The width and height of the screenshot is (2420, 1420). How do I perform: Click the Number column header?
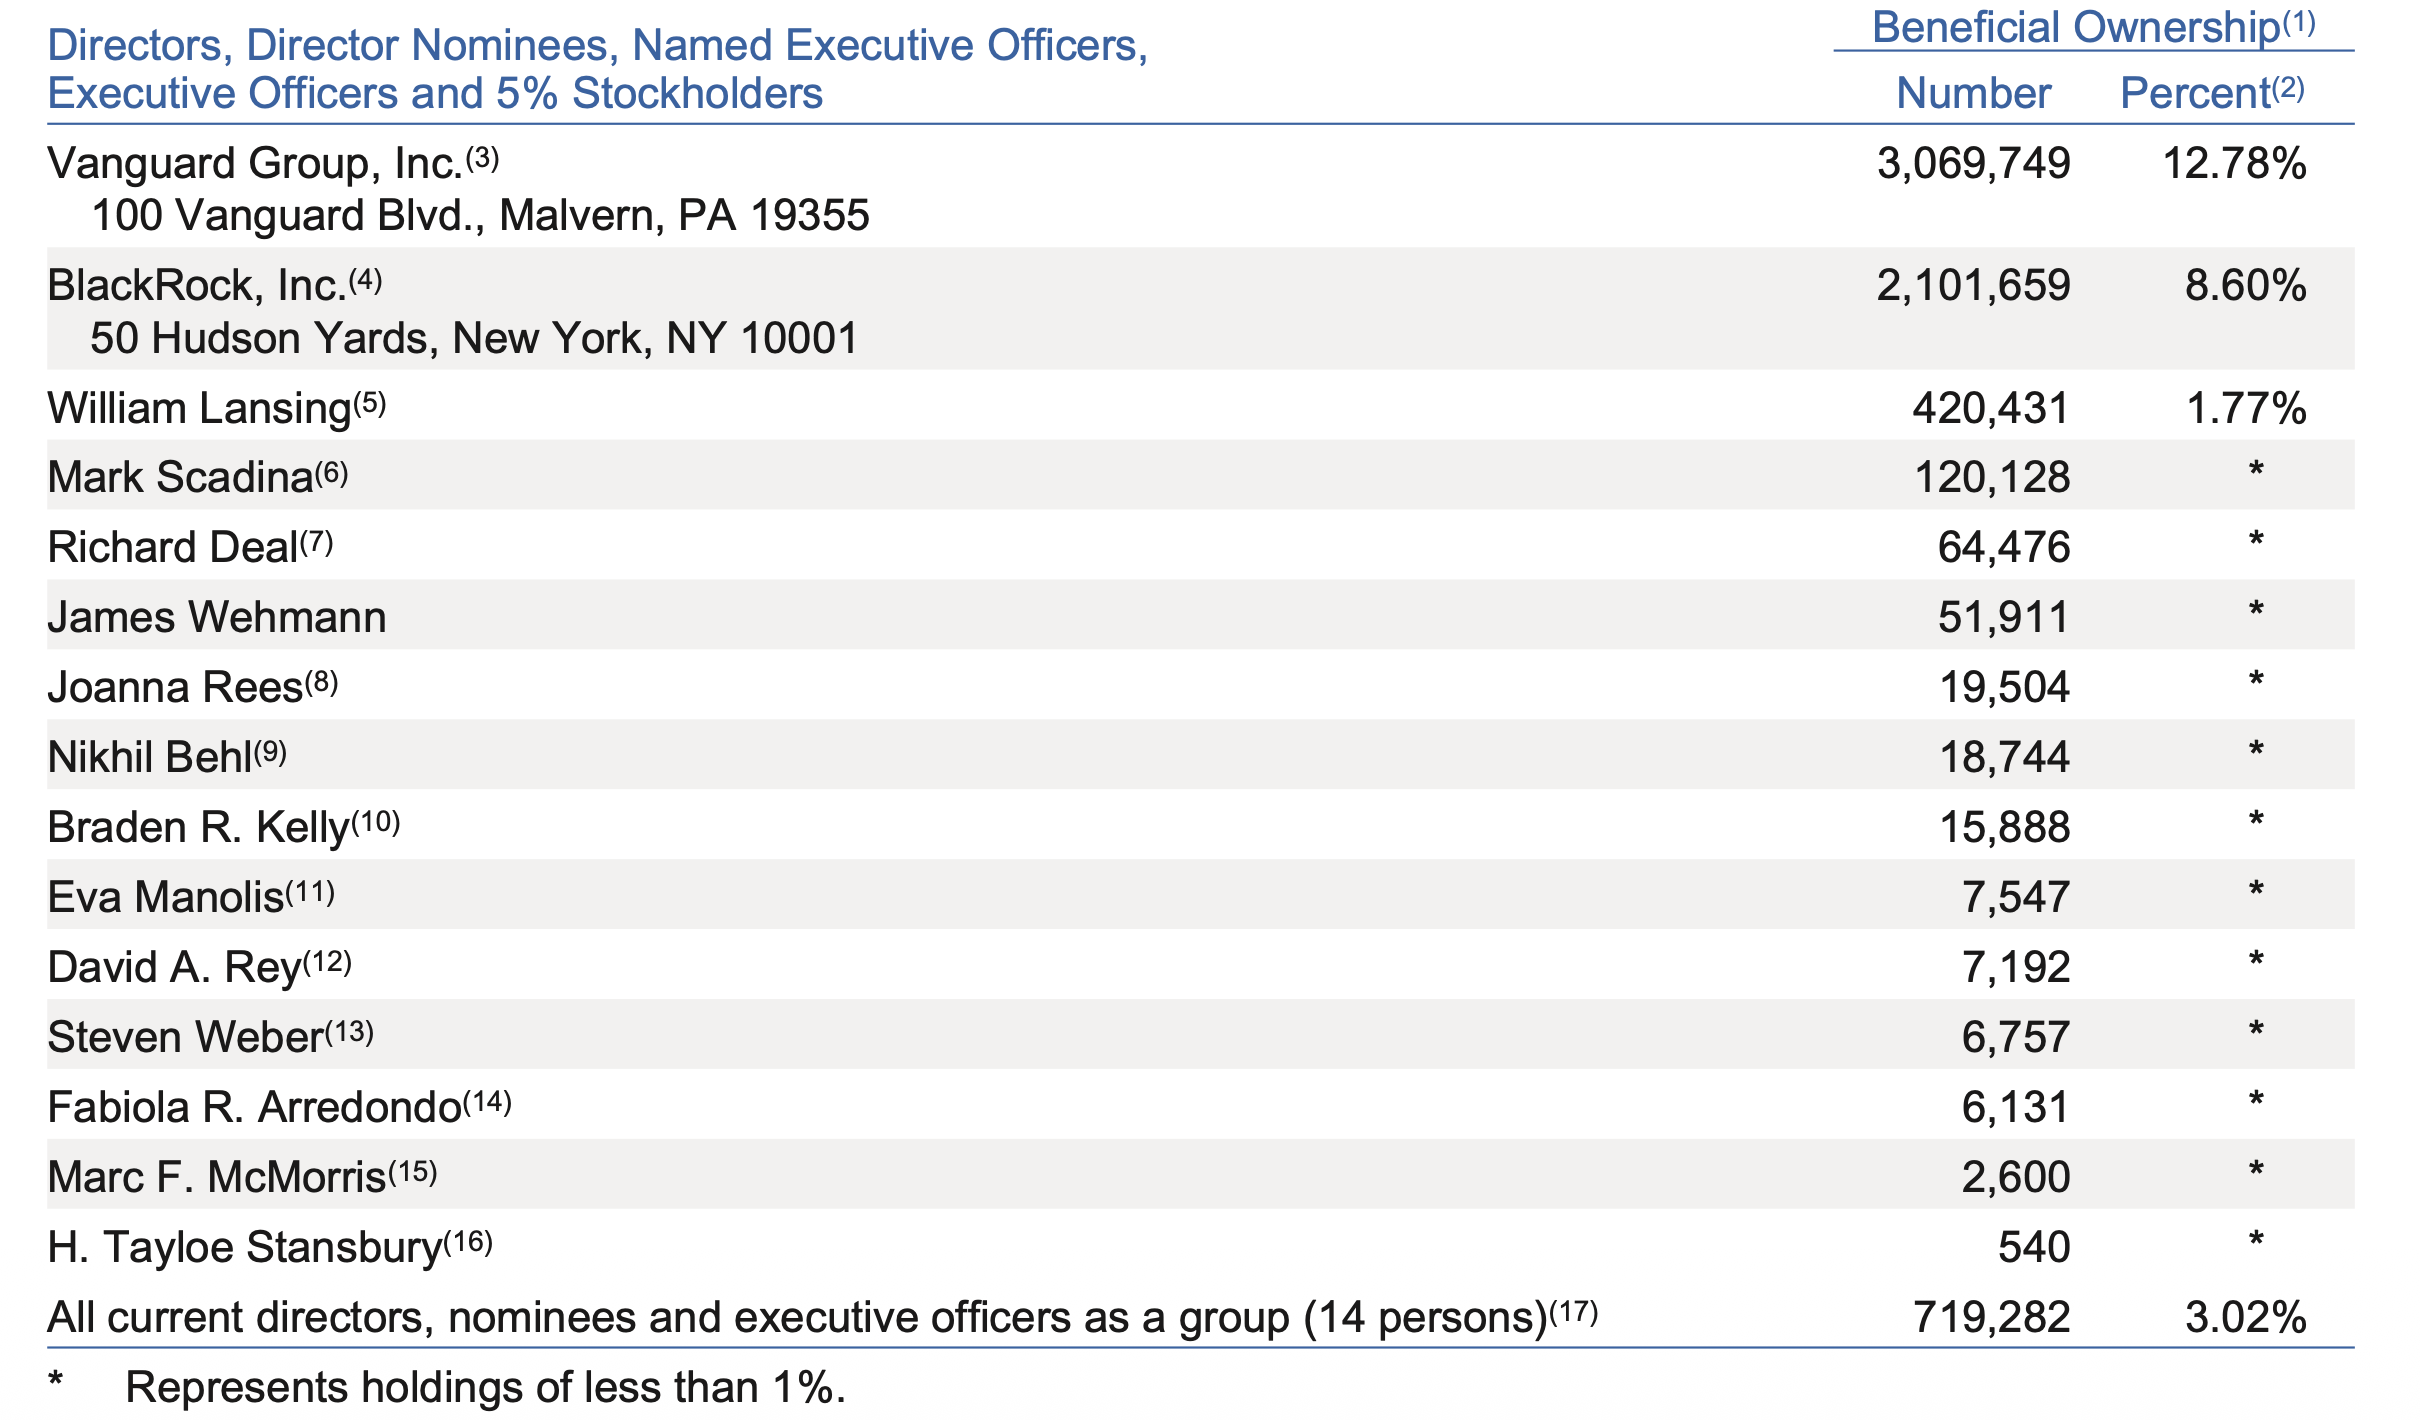tap(1973, 93)
